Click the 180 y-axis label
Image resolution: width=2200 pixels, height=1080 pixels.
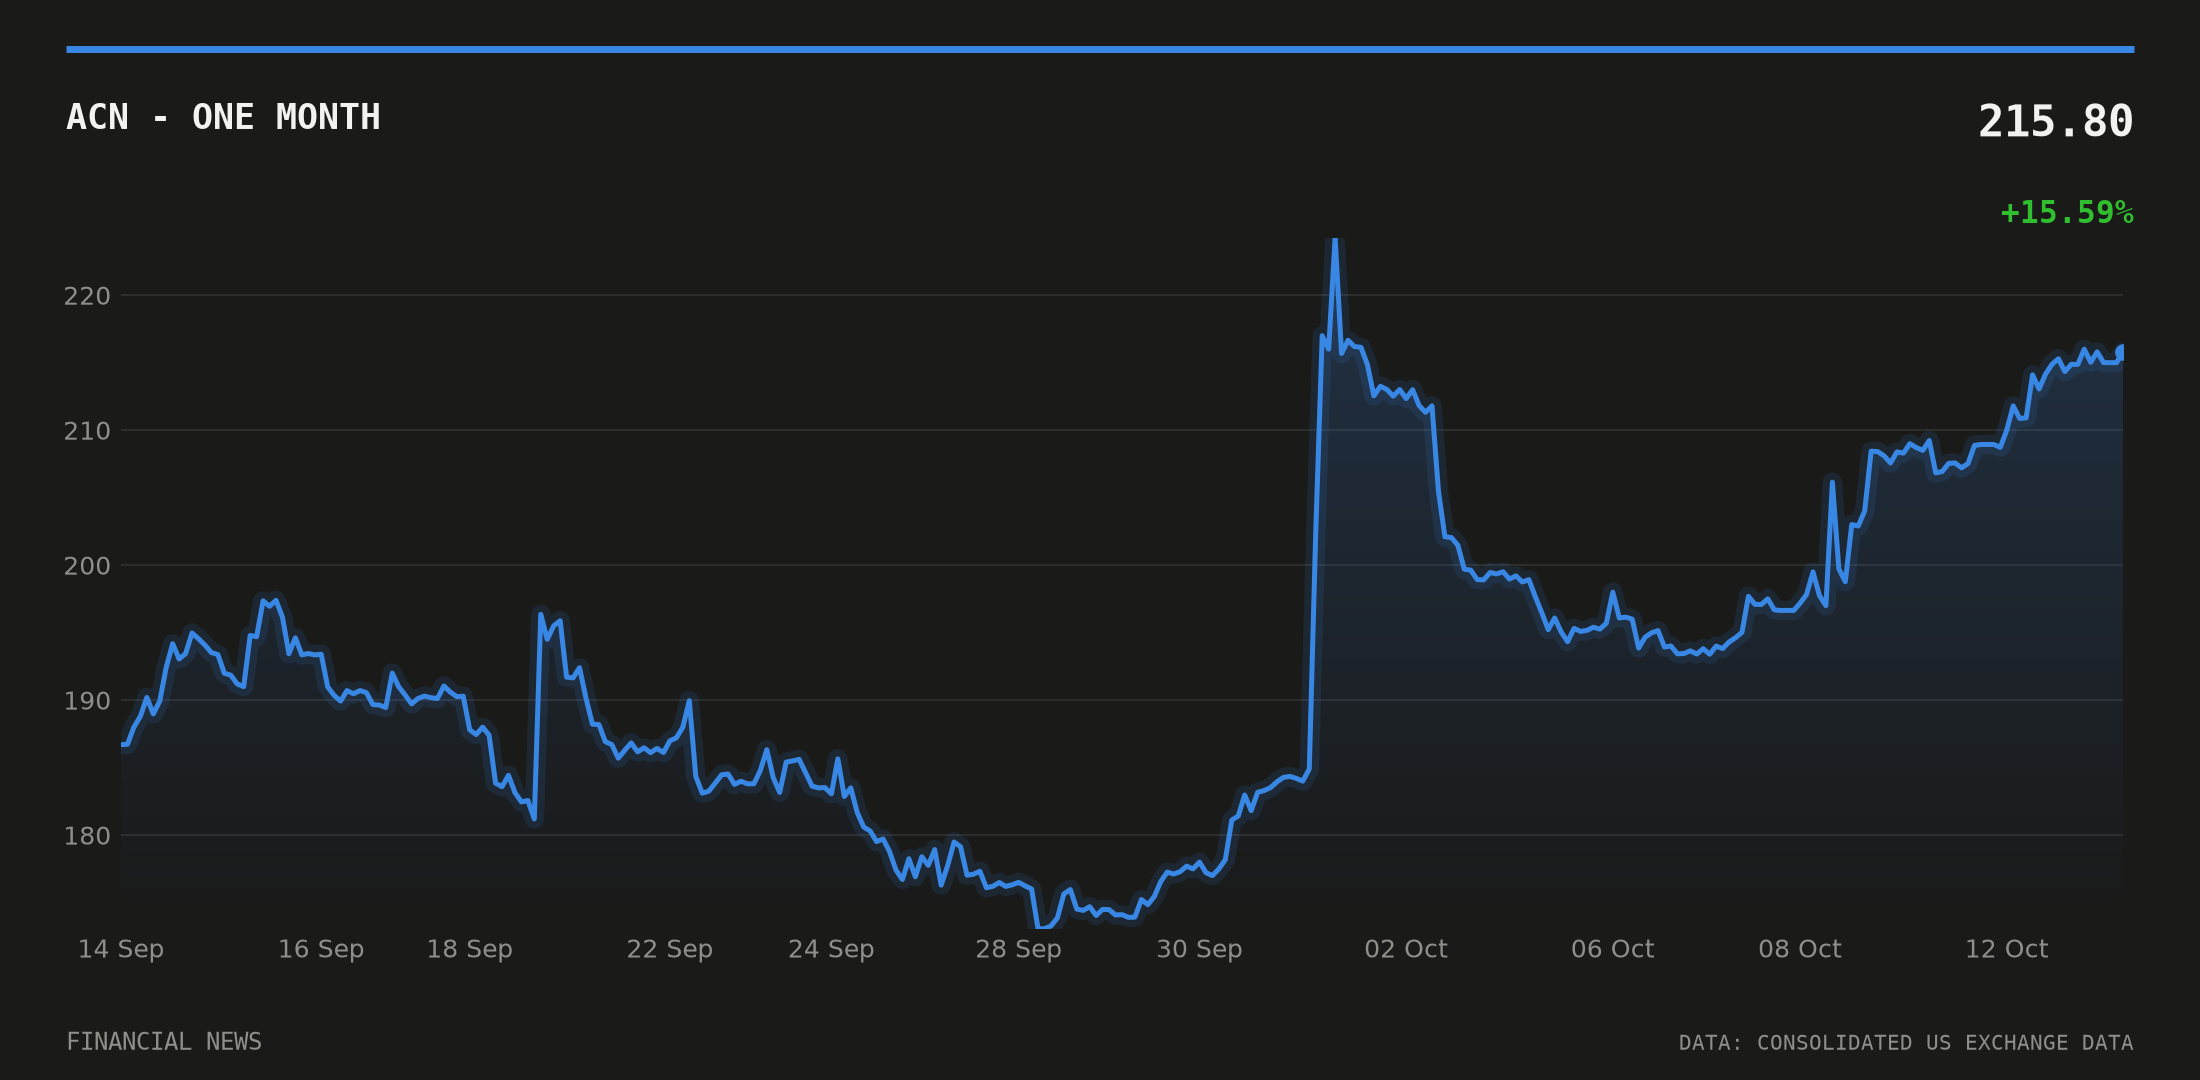point(87,836)
